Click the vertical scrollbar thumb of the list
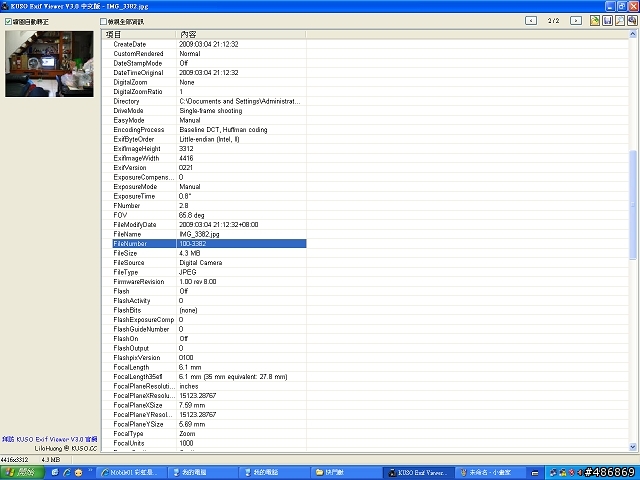Viewport: 640px width, 480px height. pos(633,204)
